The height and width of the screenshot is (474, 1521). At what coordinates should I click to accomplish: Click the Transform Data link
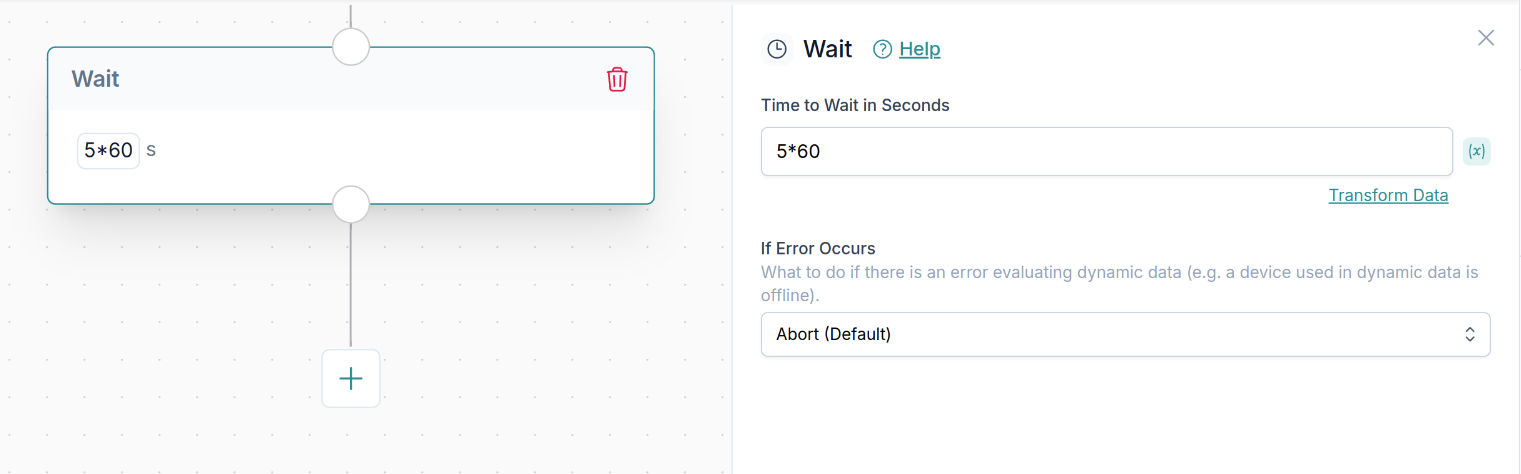pos(1388,195)
